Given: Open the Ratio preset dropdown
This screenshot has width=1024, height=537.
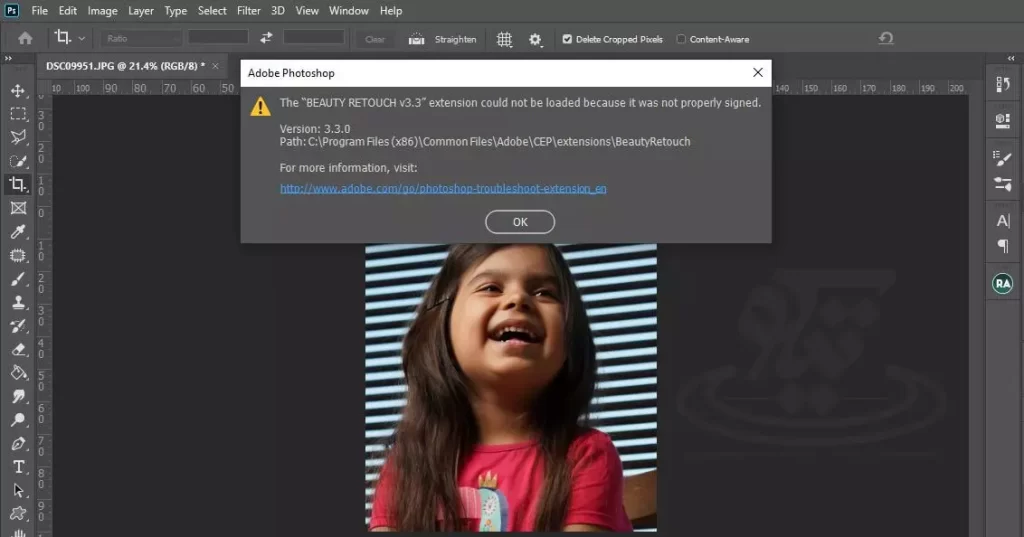Looking at the screenshot, I should tap(141, 38).
